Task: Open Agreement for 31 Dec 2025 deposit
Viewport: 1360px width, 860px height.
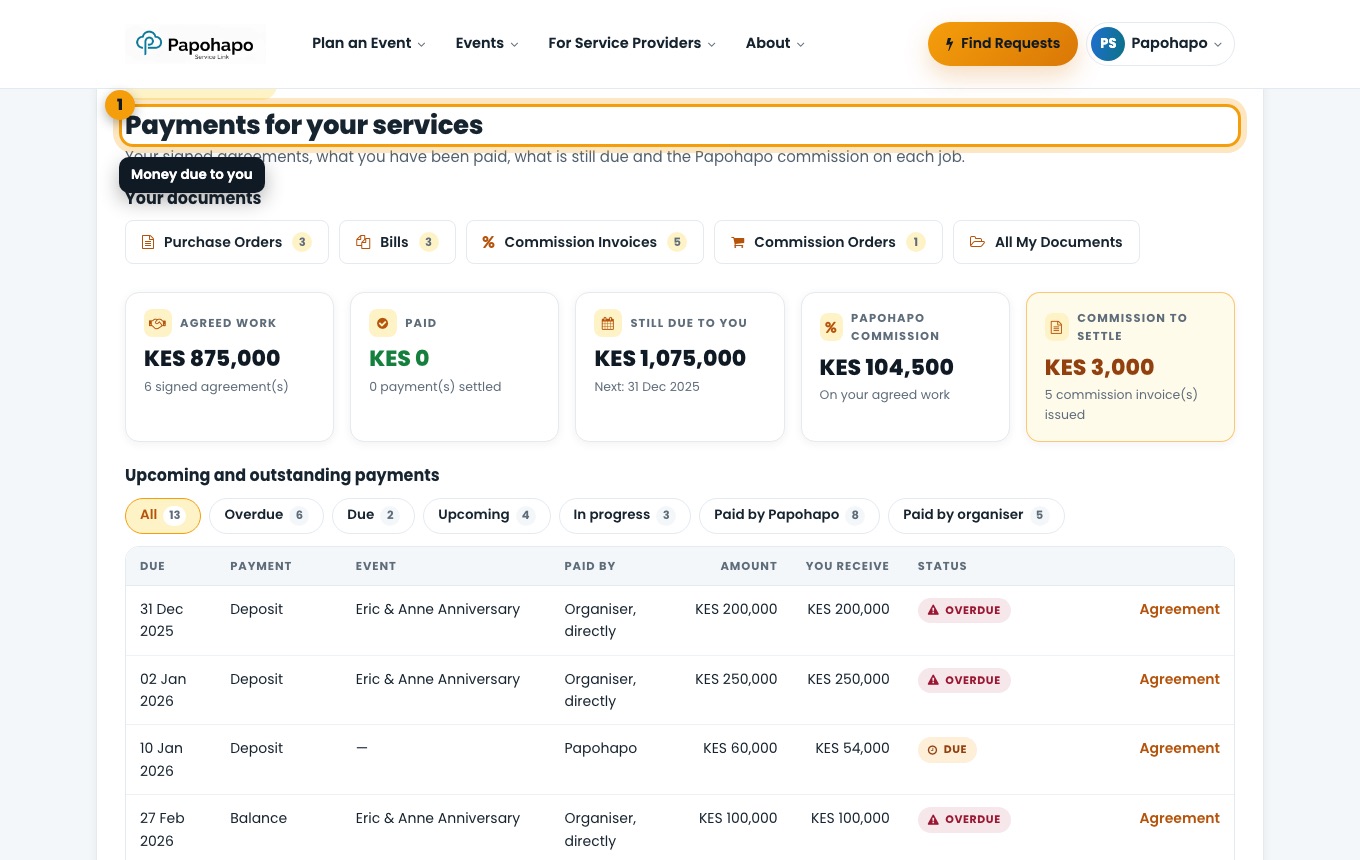Action: point(1180,609)
